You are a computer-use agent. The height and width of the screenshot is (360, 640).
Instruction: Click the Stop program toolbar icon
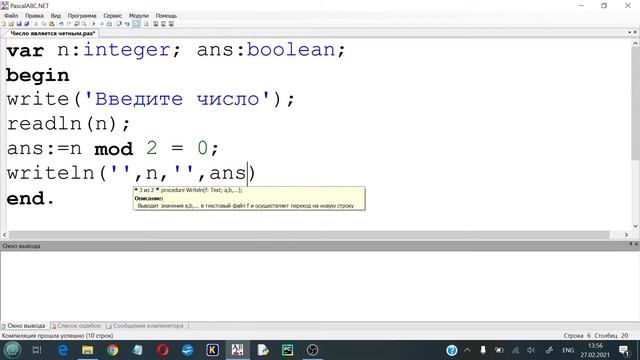(x=102, y=24)
